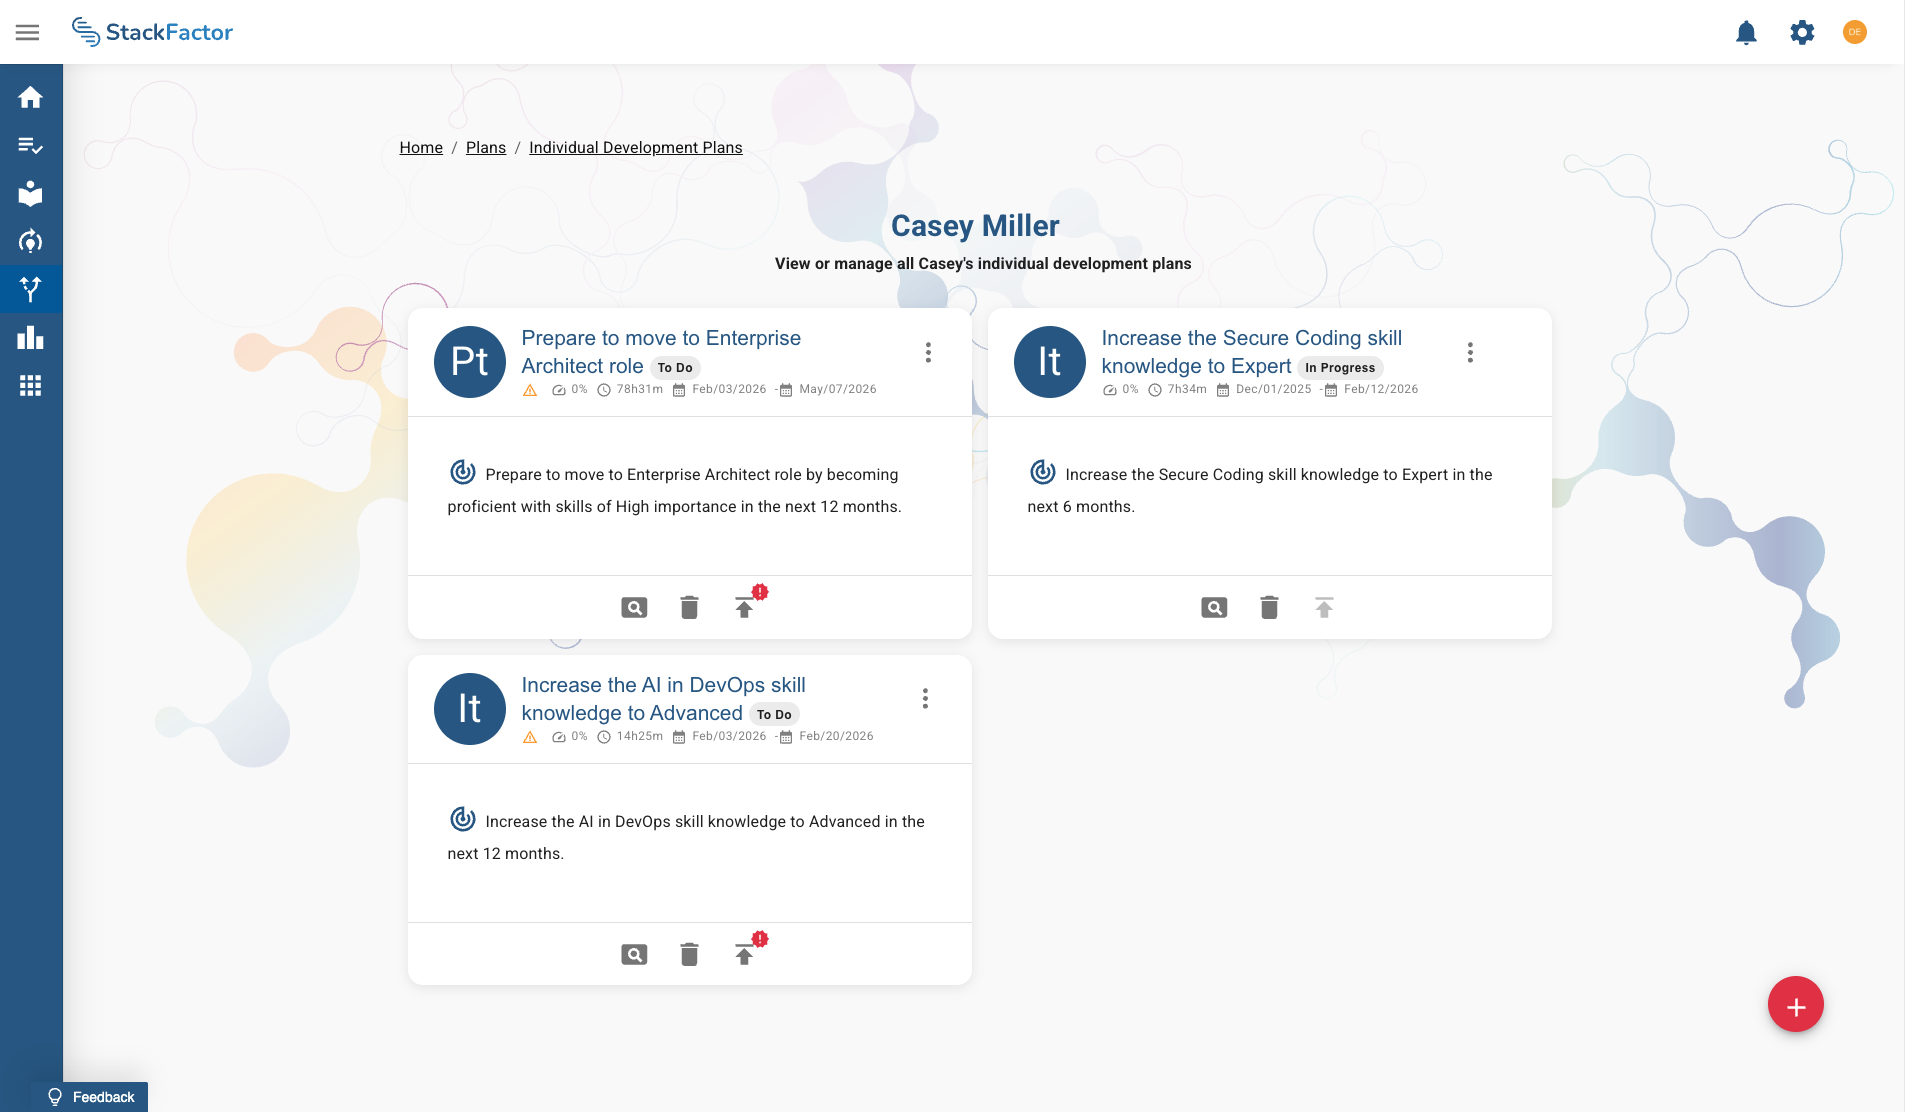Open options menu on AI in DevOps card
Screen dimensions: 1905x1112
tap(925, 699)
